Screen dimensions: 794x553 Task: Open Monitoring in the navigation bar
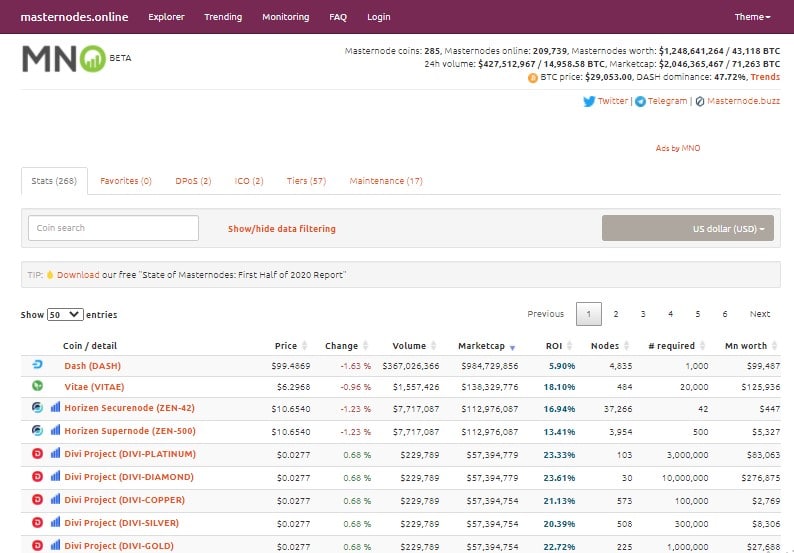tap(286, 17)
